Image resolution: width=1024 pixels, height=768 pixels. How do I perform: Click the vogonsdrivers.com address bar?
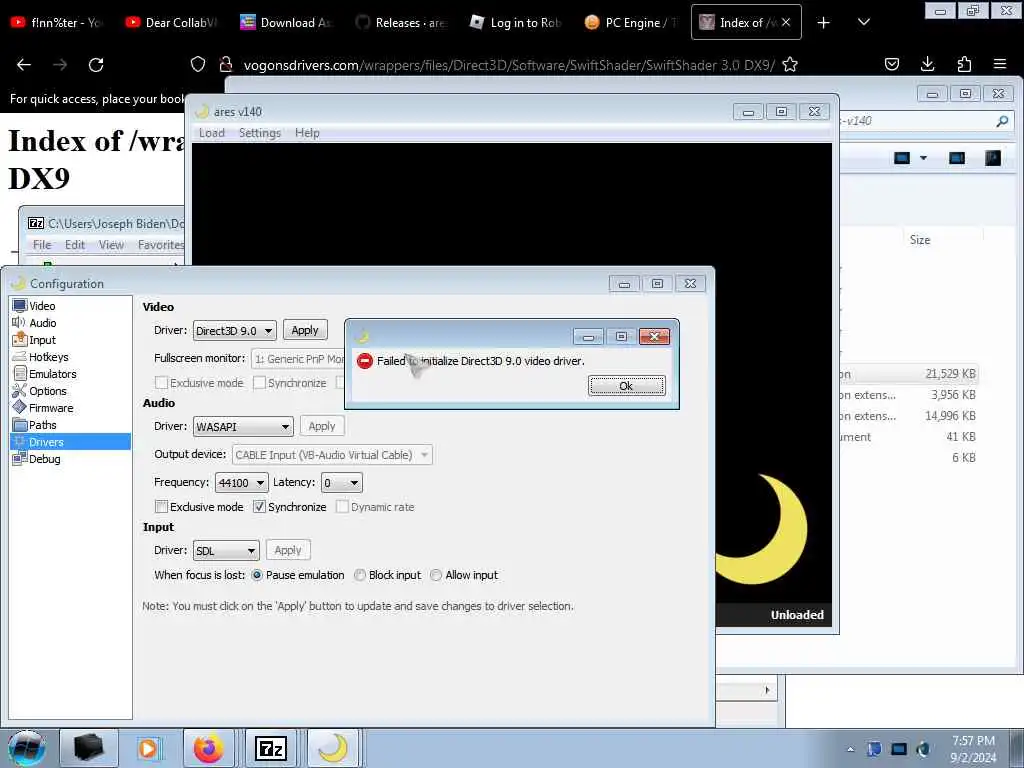coord(509,65)
